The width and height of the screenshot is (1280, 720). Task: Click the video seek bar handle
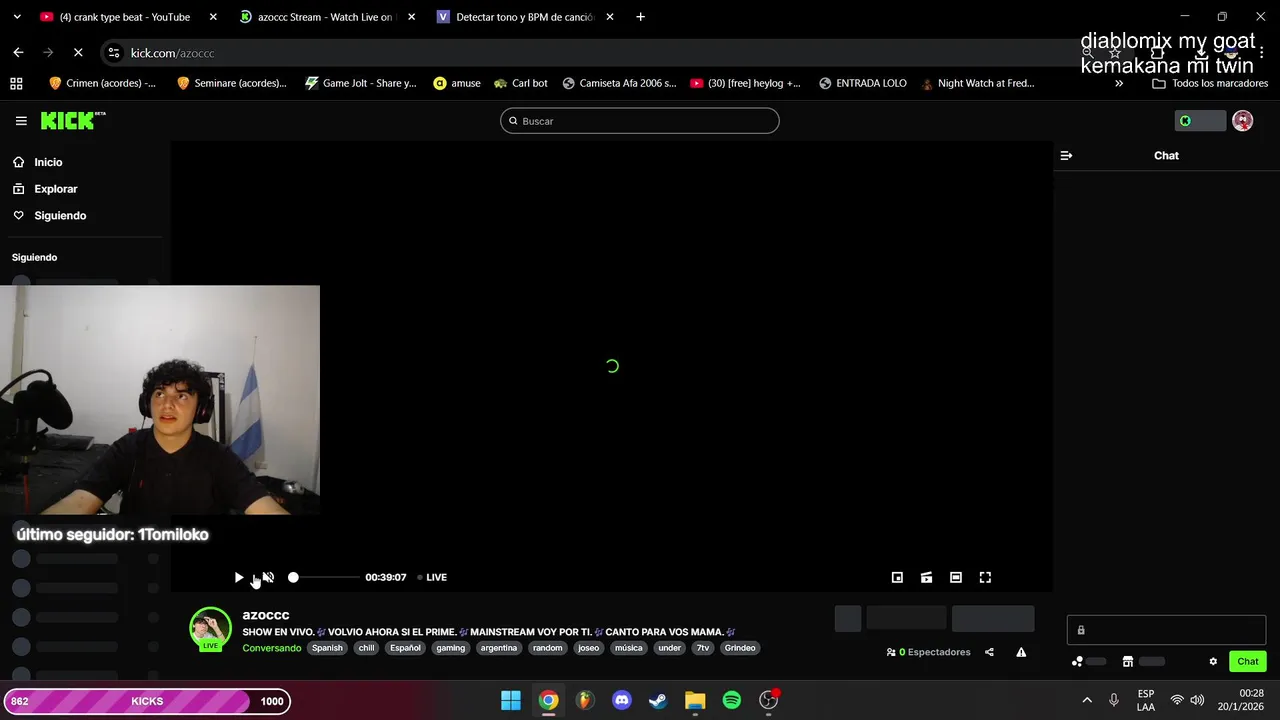293,577
